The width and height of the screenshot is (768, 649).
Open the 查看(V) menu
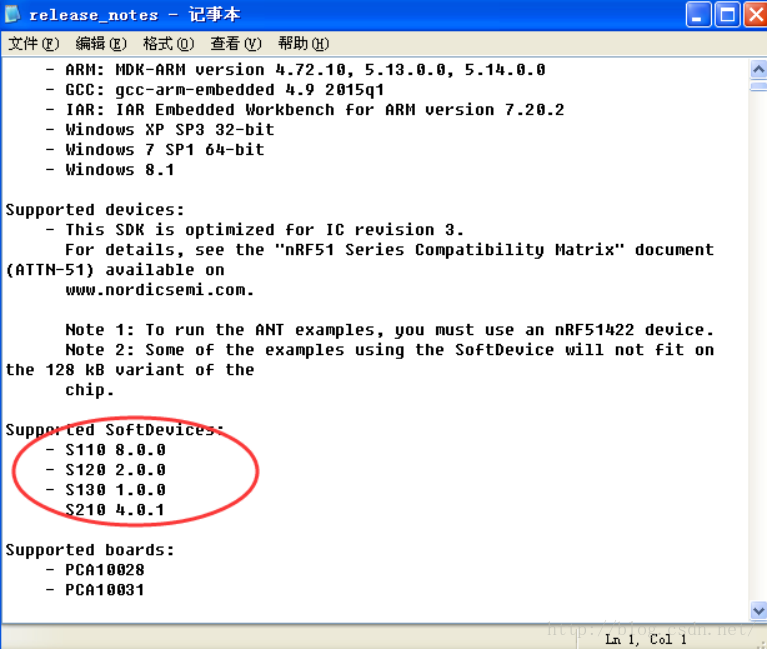click(236, 44)
